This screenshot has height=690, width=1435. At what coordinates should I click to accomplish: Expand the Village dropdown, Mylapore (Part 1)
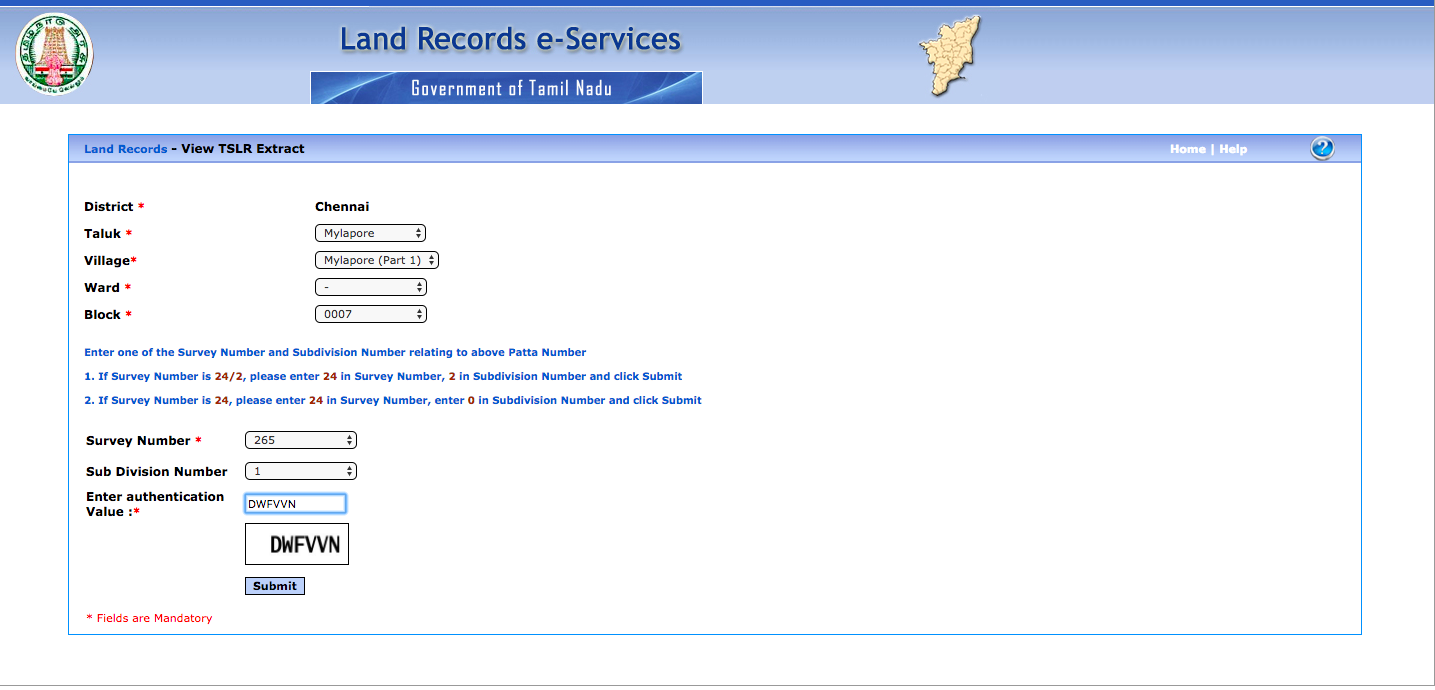point(376,260)
